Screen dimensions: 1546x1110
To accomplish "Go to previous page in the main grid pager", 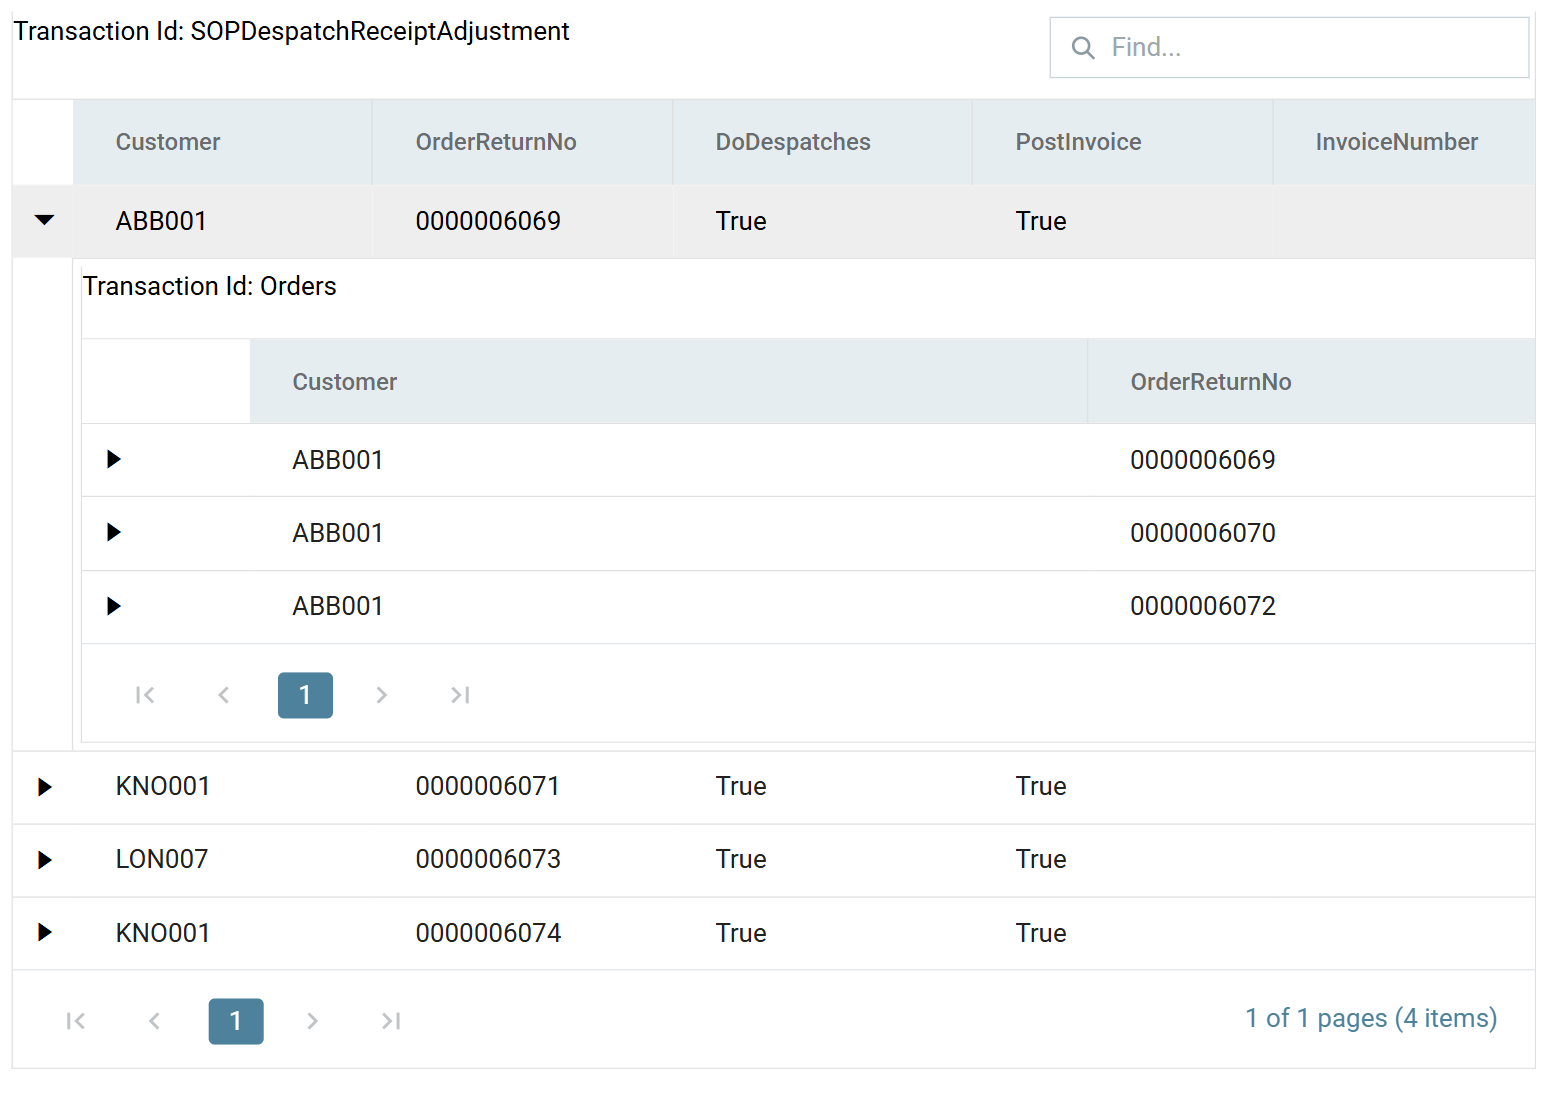I will (x=155, y=1021).
